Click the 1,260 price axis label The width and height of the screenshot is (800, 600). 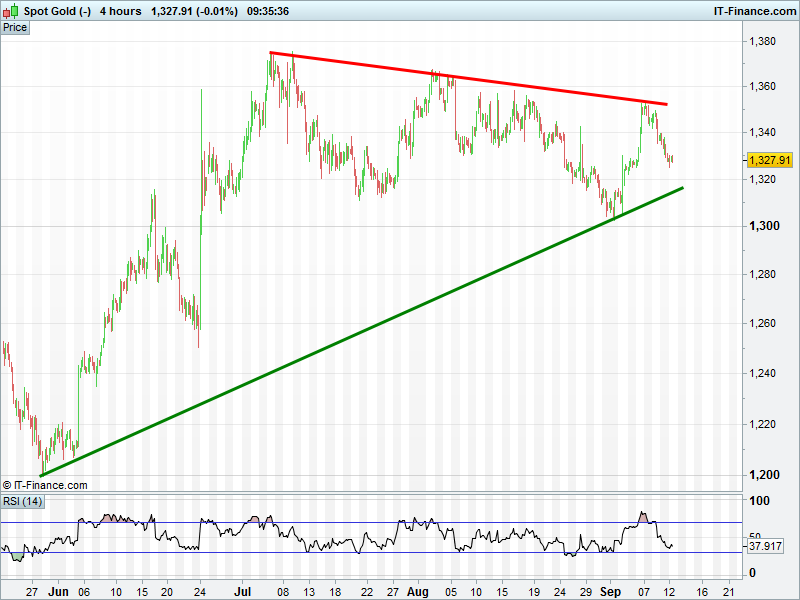[762, 323]
